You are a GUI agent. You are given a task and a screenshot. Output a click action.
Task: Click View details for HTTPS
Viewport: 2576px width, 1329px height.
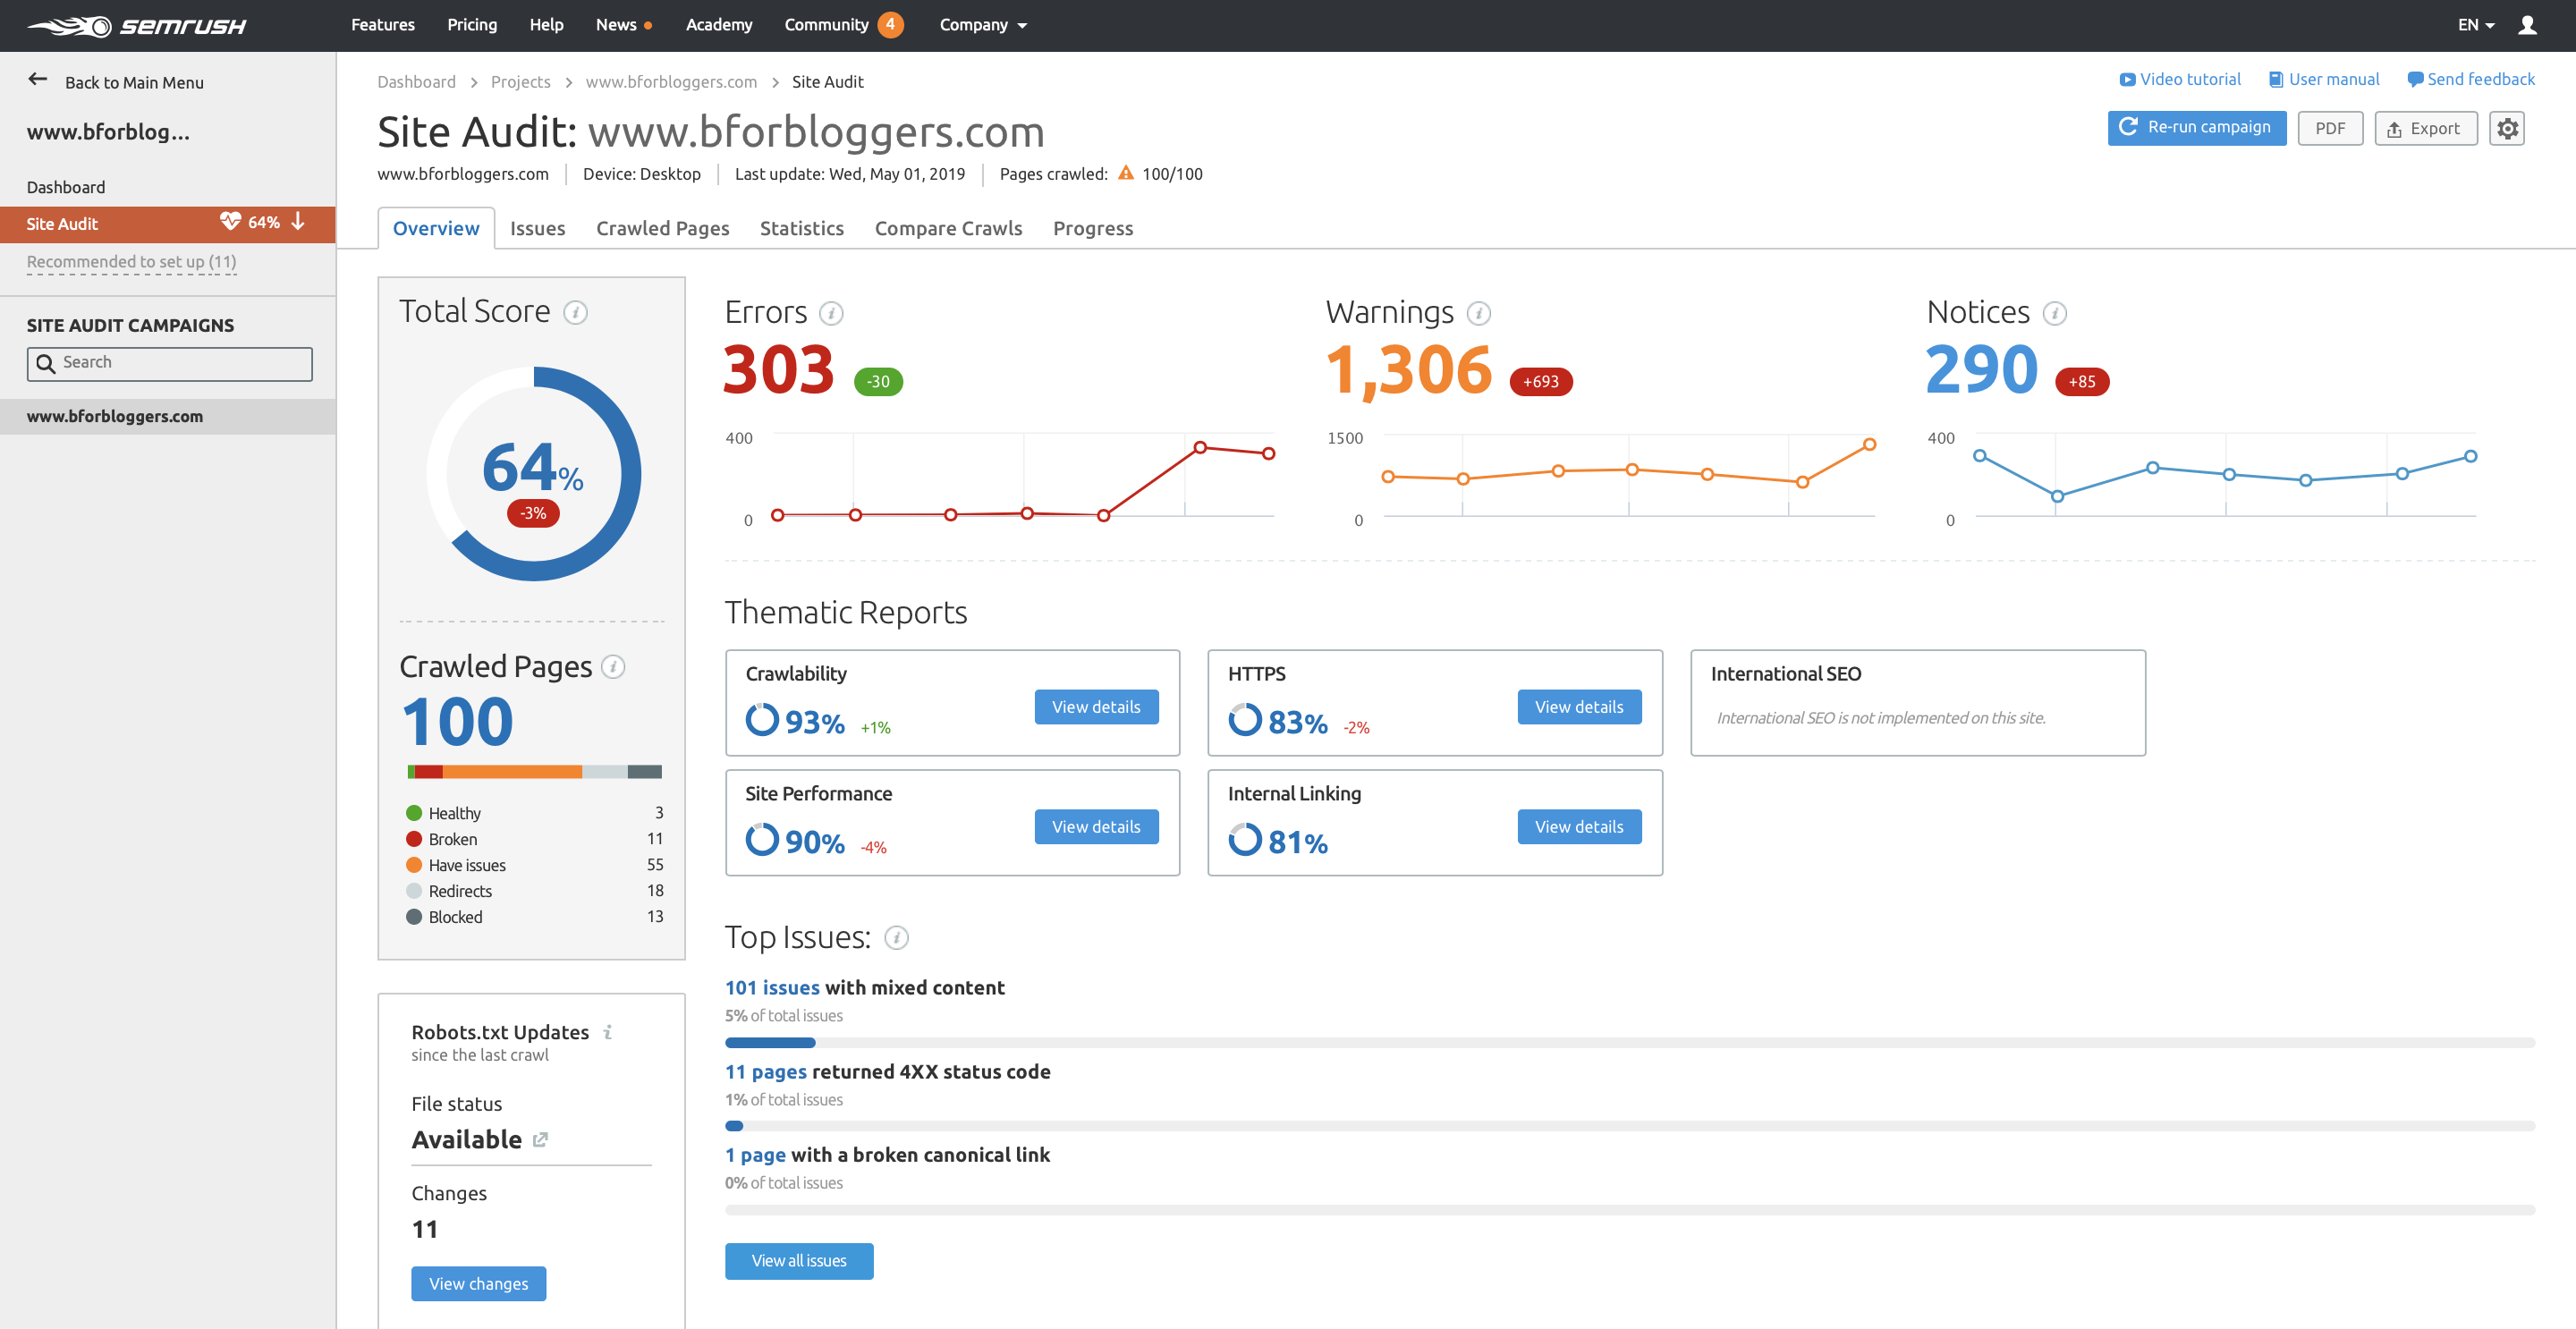(1579, 707)
